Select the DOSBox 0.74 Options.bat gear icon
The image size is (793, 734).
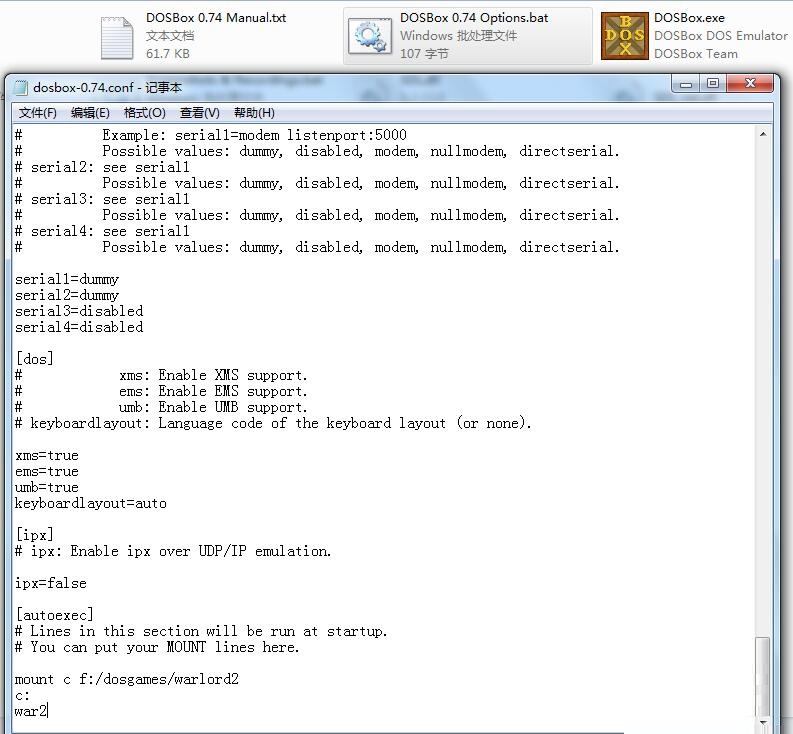370,36
